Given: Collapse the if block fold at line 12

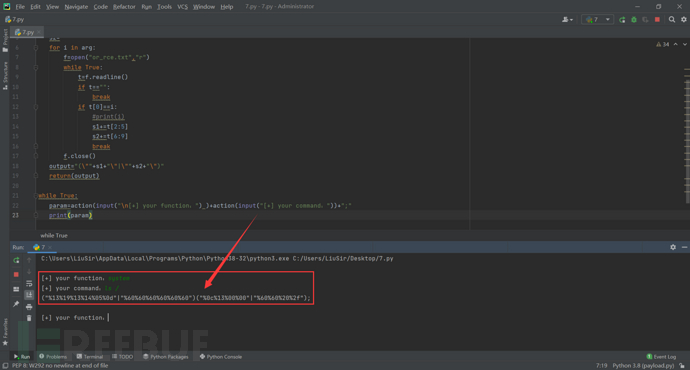Looking at the screenshot, I should point(36,107).
